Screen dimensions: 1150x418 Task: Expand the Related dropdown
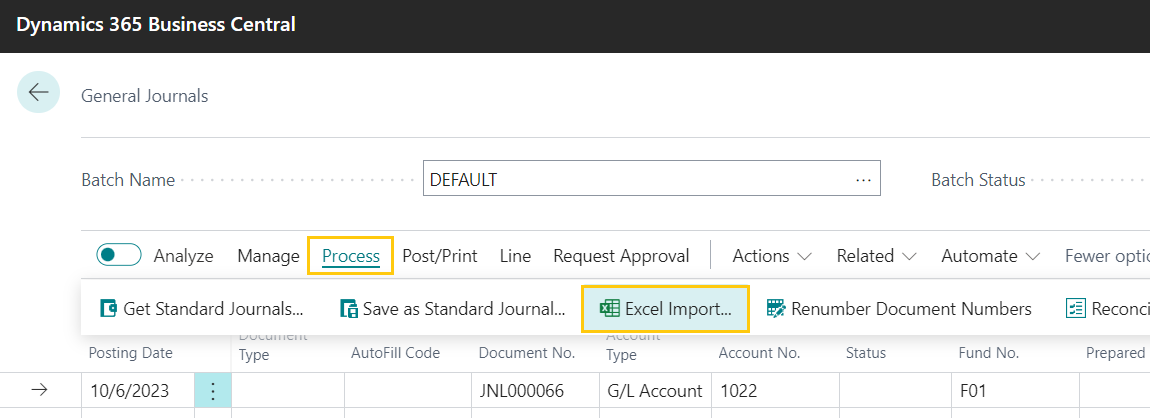876,256
